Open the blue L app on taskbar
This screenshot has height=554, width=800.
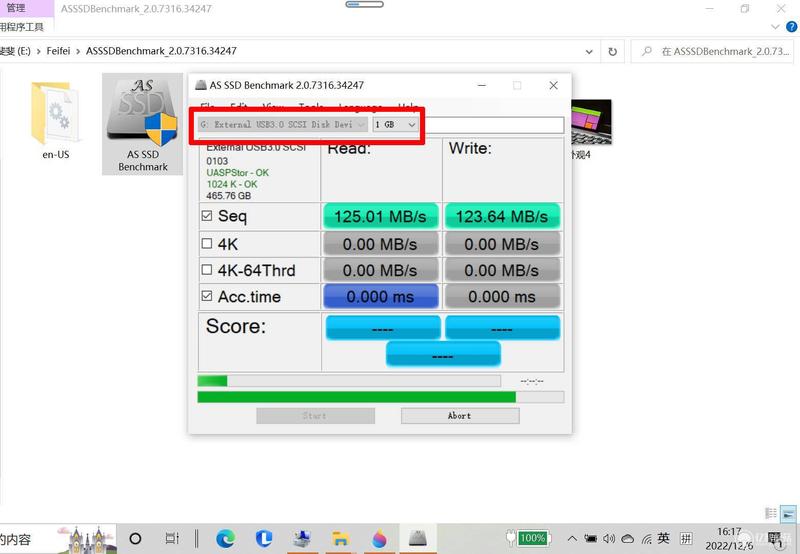[264, 538]
